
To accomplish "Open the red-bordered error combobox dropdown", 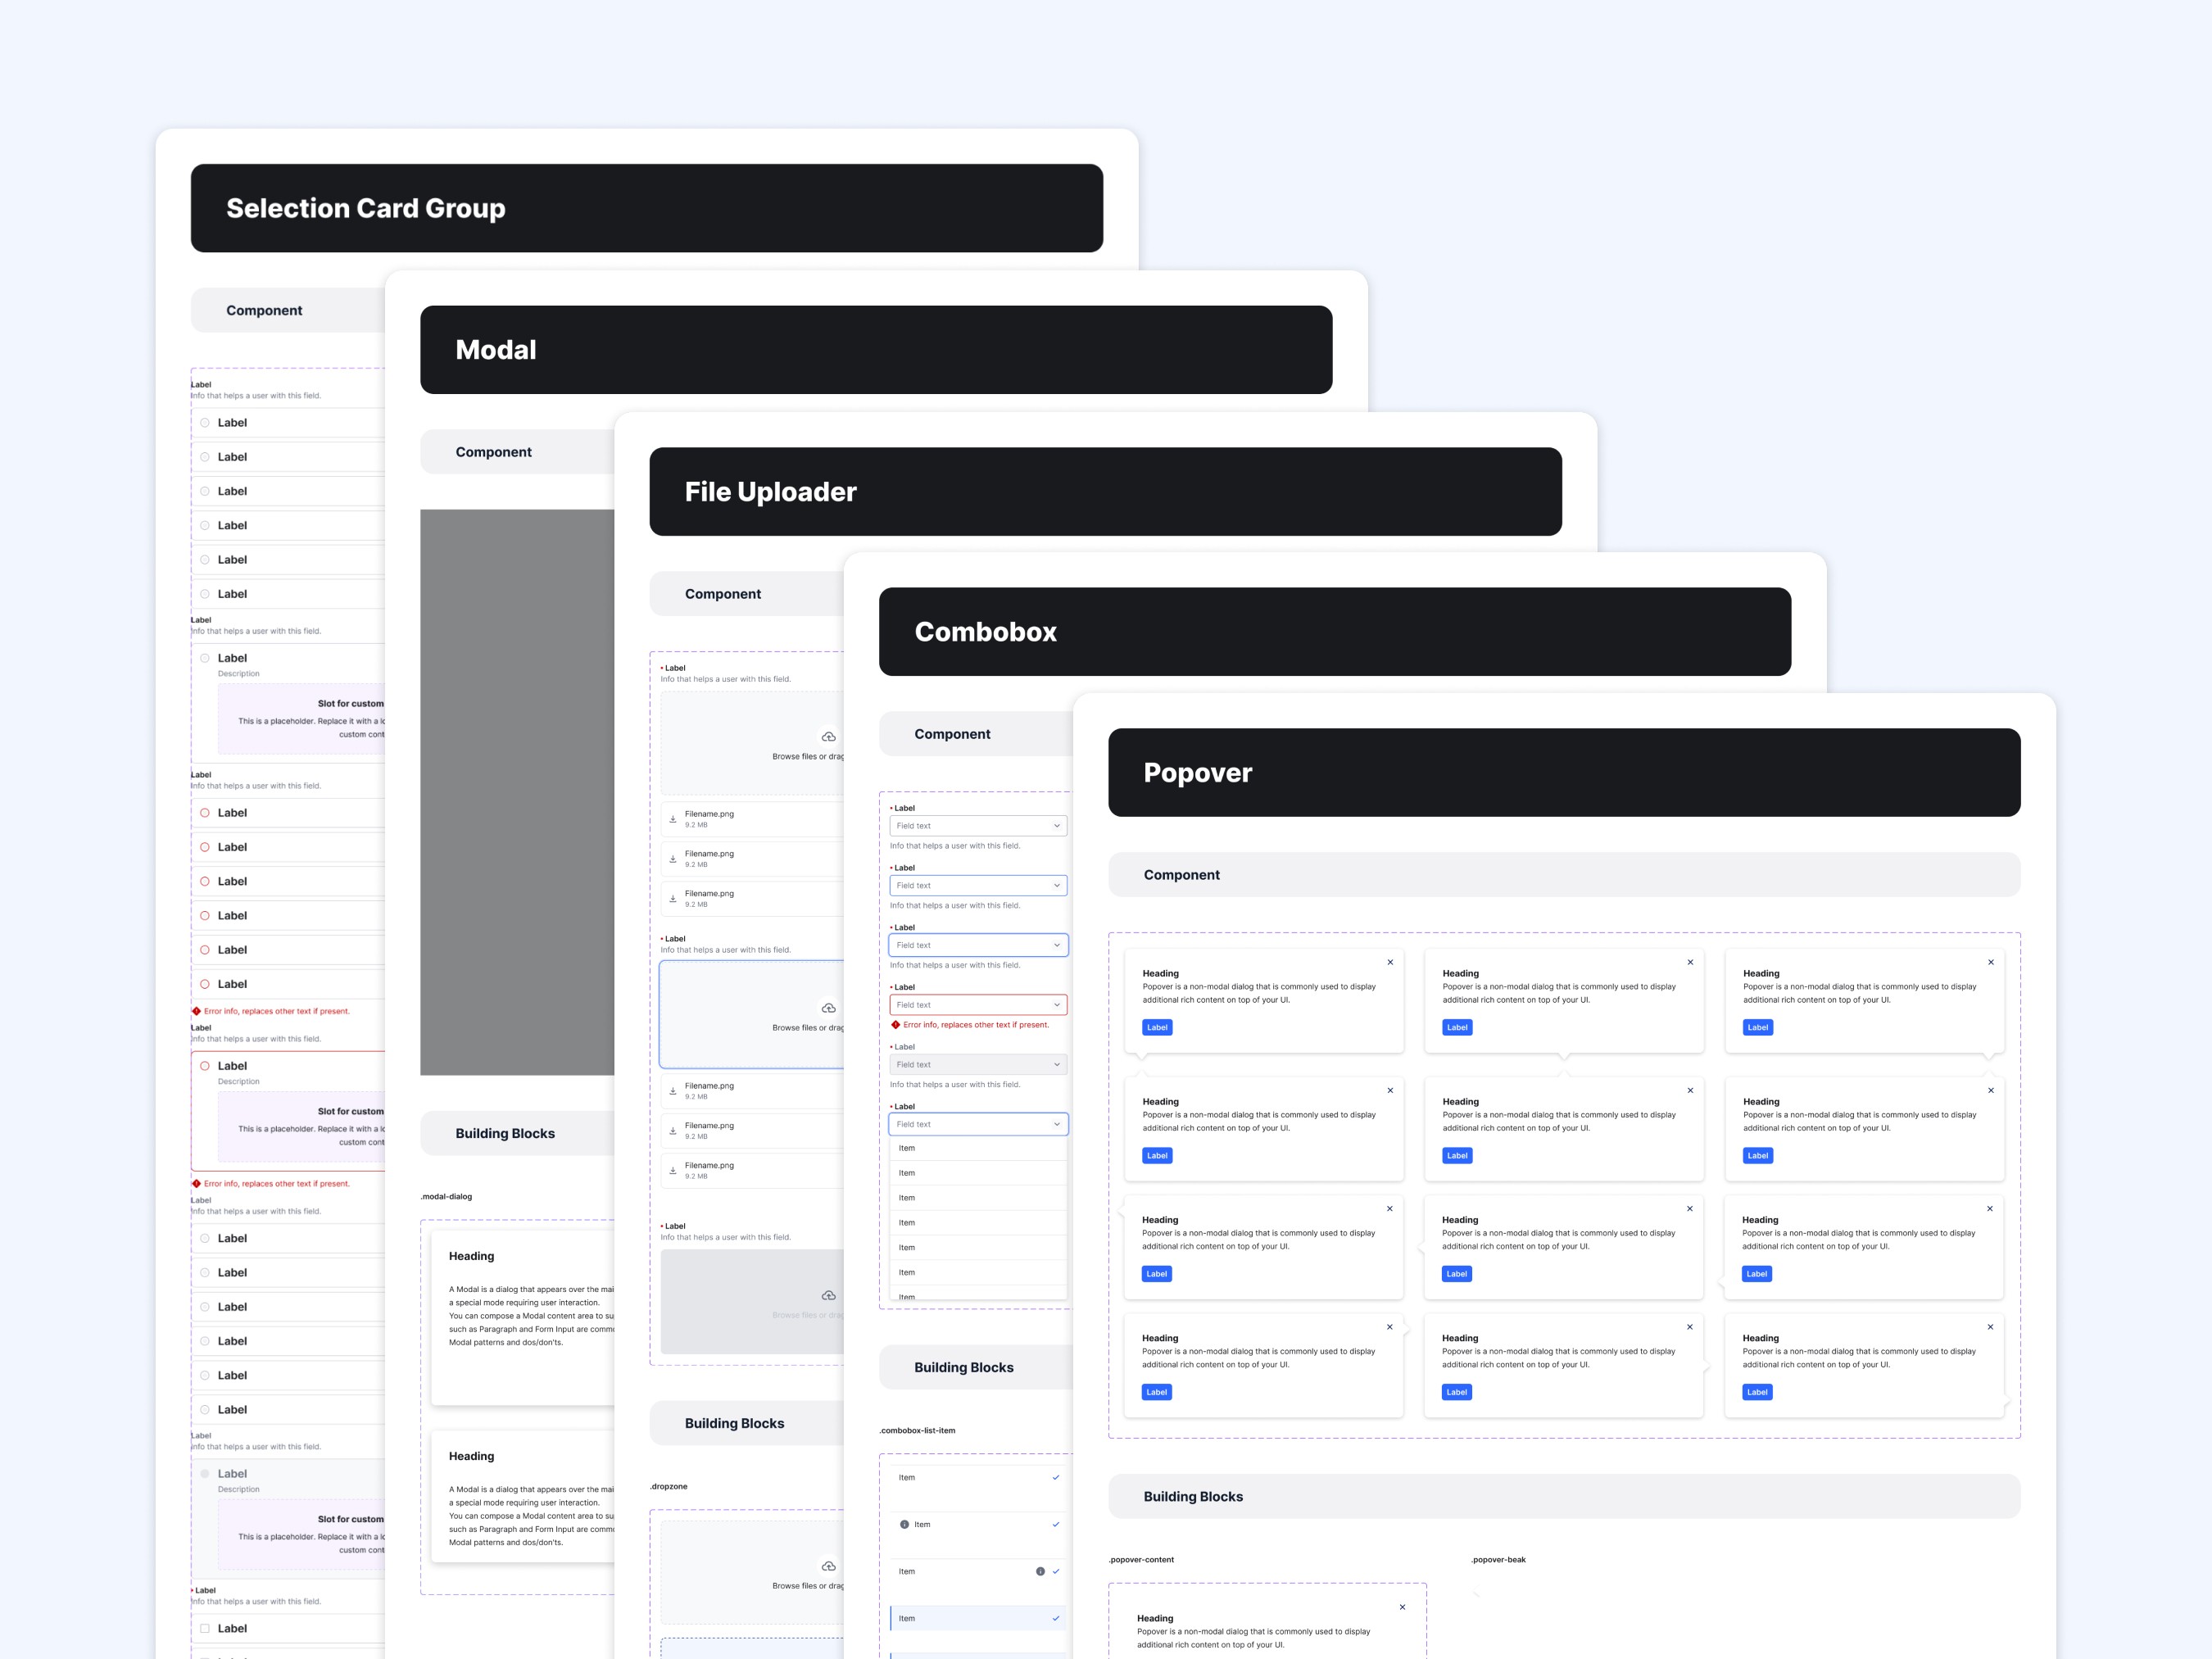I will coord(1056,1005).
